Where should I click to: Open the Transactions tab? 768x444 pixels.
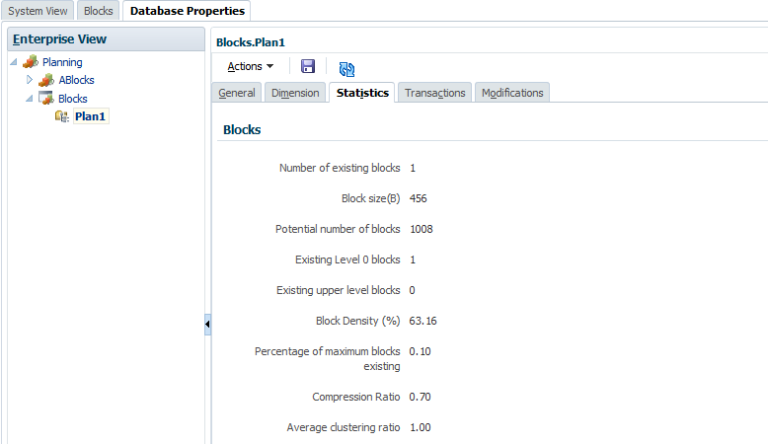(x=435, y=93)
